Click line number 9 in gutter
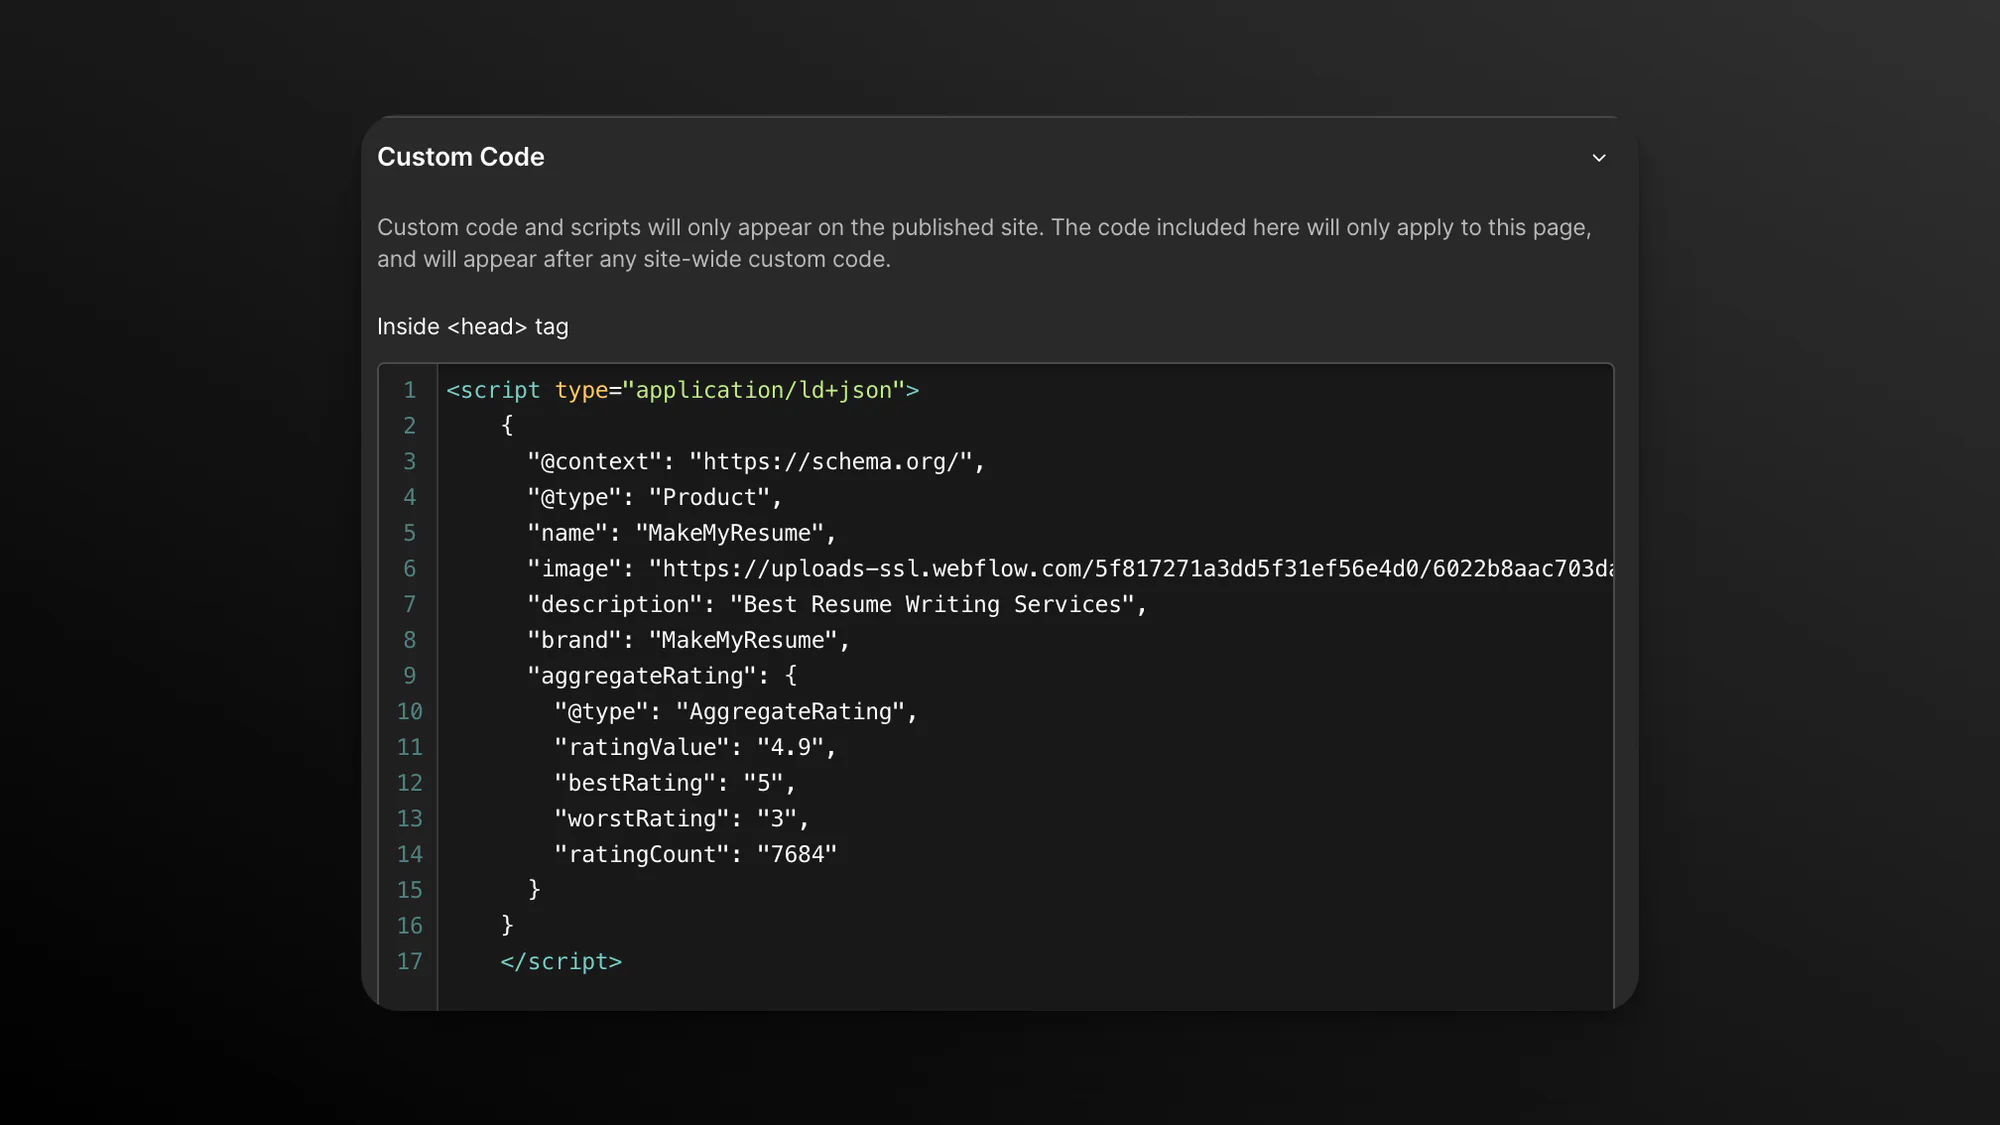The image size is (2000, 1125). [409, 676]
